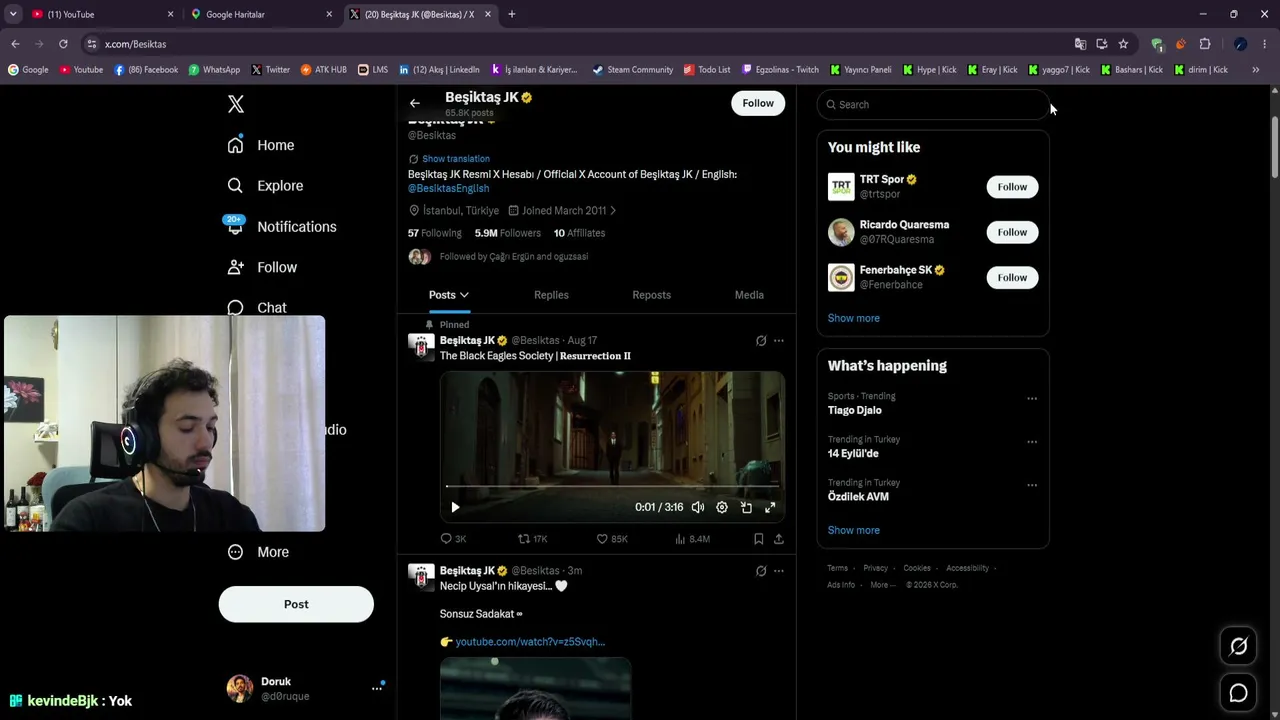Show hidden bookmarks with the overflow chevron

[1256, 70]
